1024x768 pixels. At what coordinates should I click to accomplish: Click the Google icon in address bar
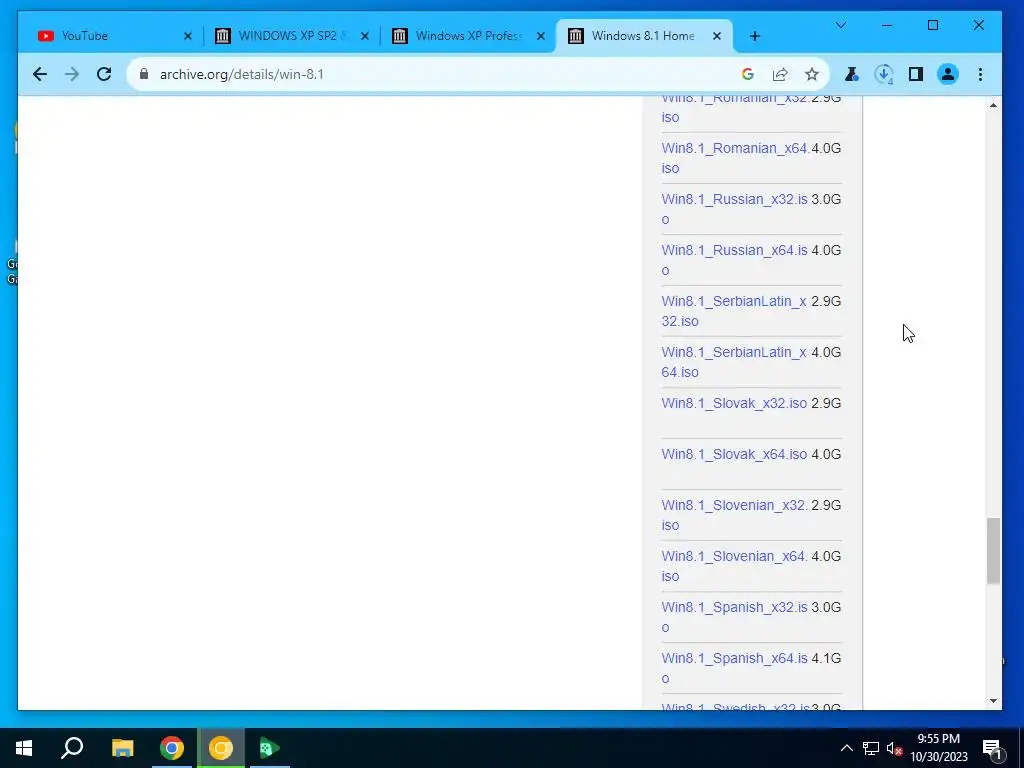point(748,74)
